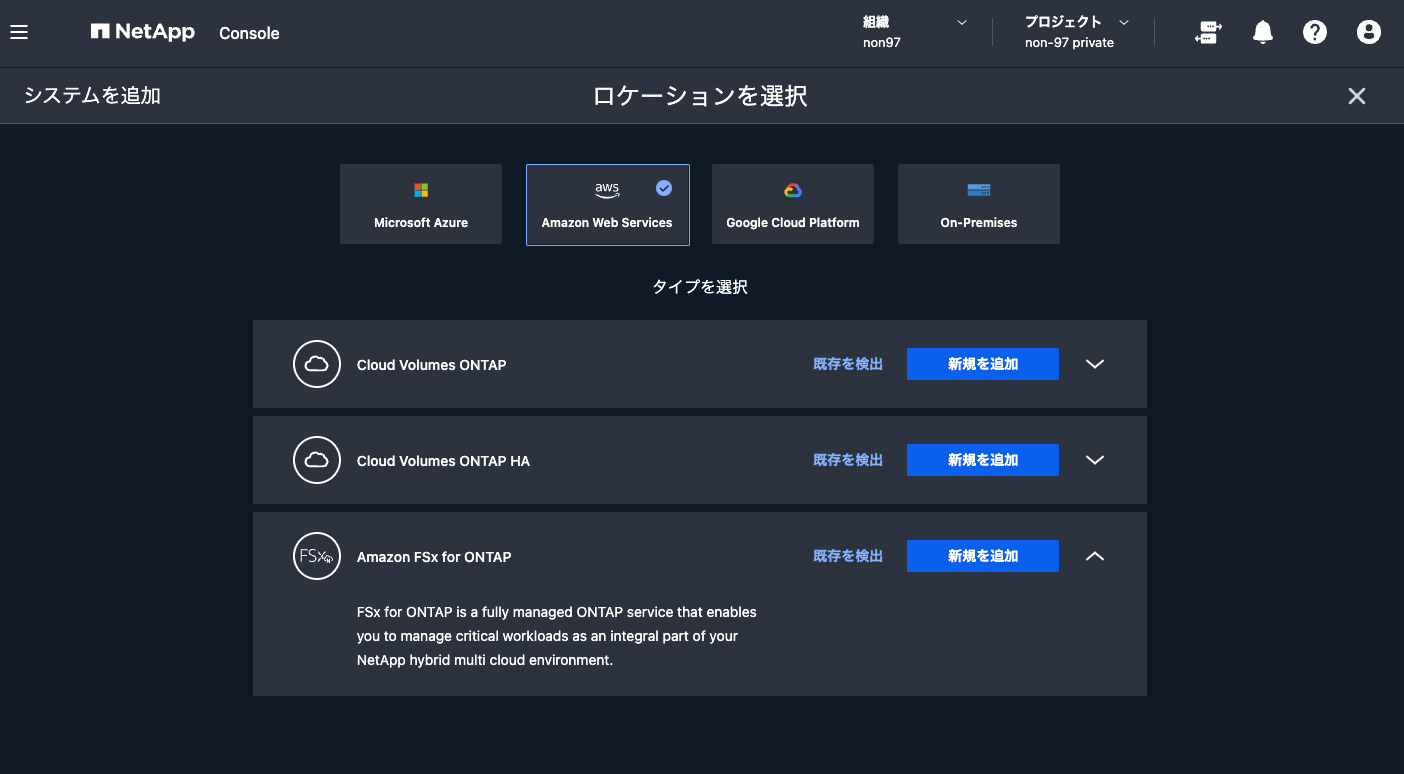Click the Cloud Volumes ONTAP HA label
Image resolution: width=1404 pixels, height=774 pixels.
click(443, 461)
